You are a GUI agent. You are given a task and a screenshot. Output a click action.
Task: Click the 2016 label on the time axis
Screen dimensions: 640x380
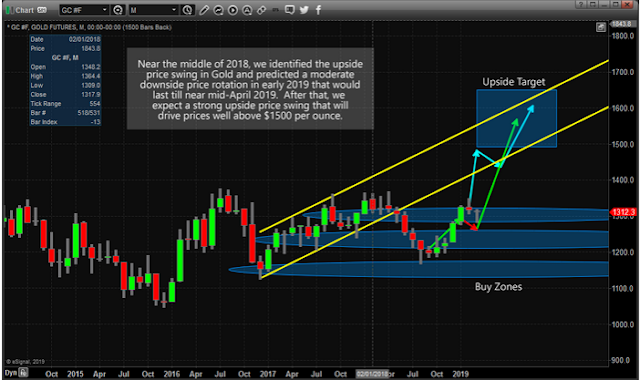point(172,374)
